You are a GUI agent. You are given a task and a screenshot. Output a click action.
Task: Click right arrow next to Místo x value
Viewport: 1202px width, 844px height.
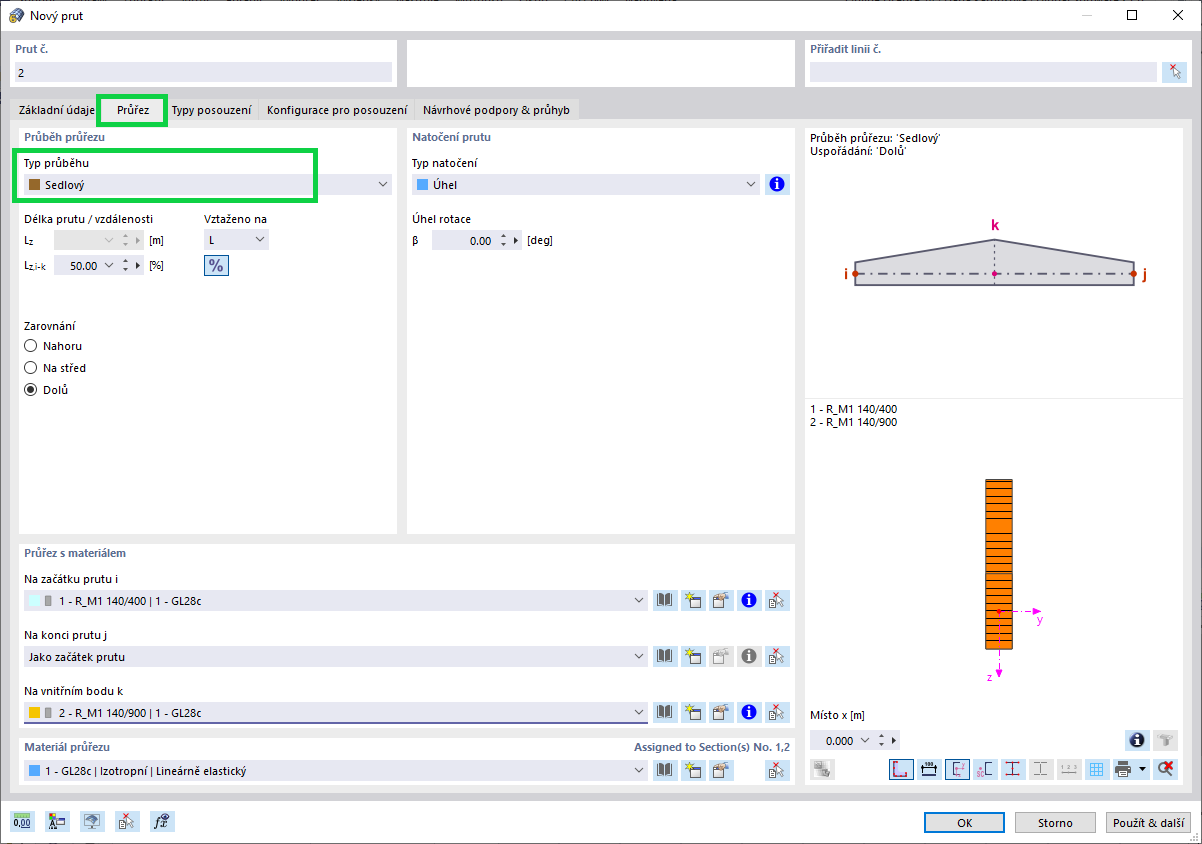[894, 741]
